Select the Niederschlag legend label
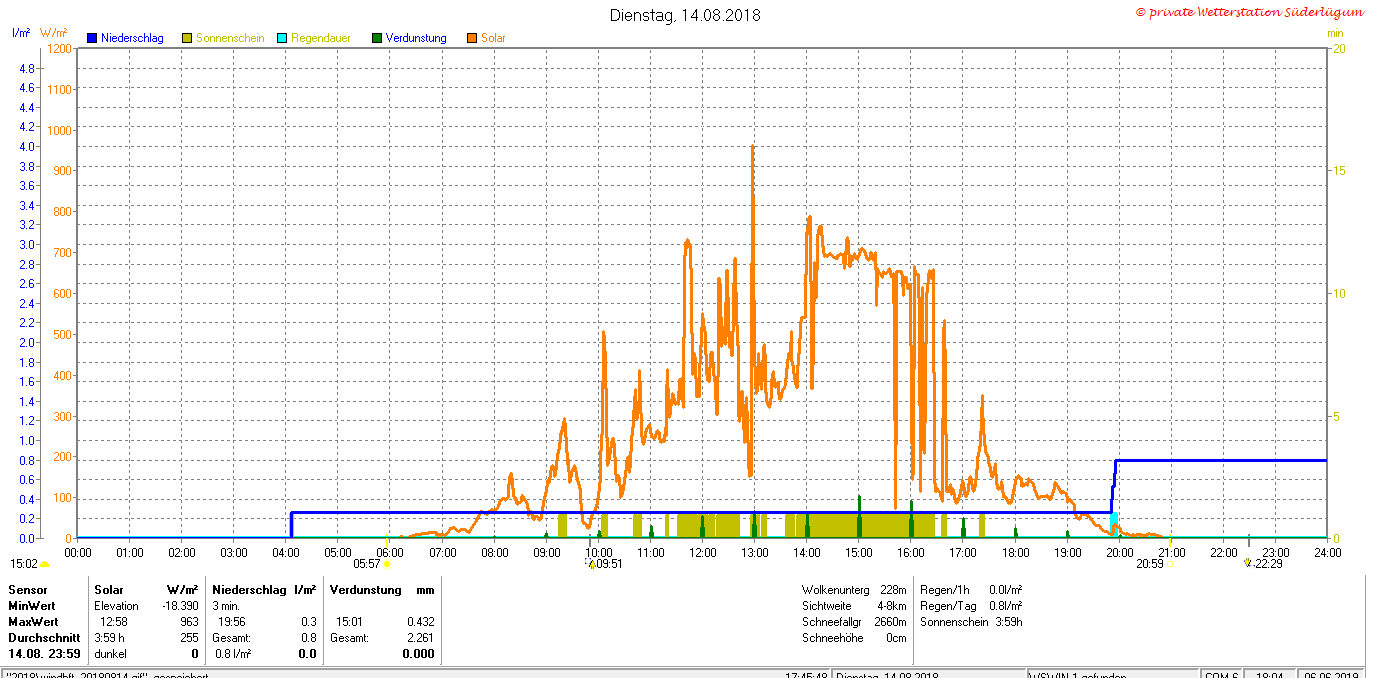The width and height of the screenshot is (1396, 678). click(x=132, y=38)
